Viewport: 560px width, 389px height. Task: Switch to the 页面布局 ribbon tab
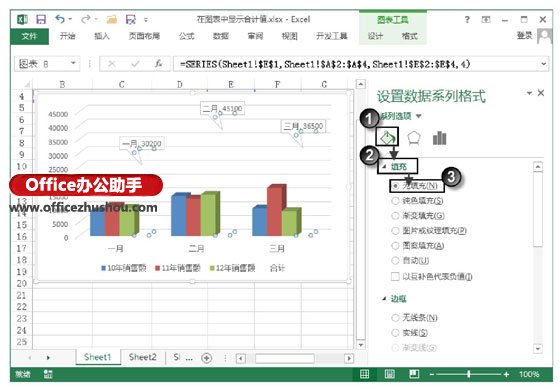144,36
